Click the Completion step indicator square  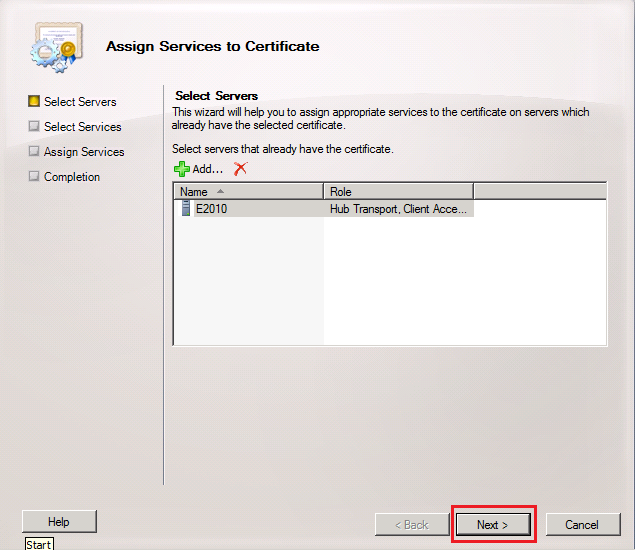(34, 176)
